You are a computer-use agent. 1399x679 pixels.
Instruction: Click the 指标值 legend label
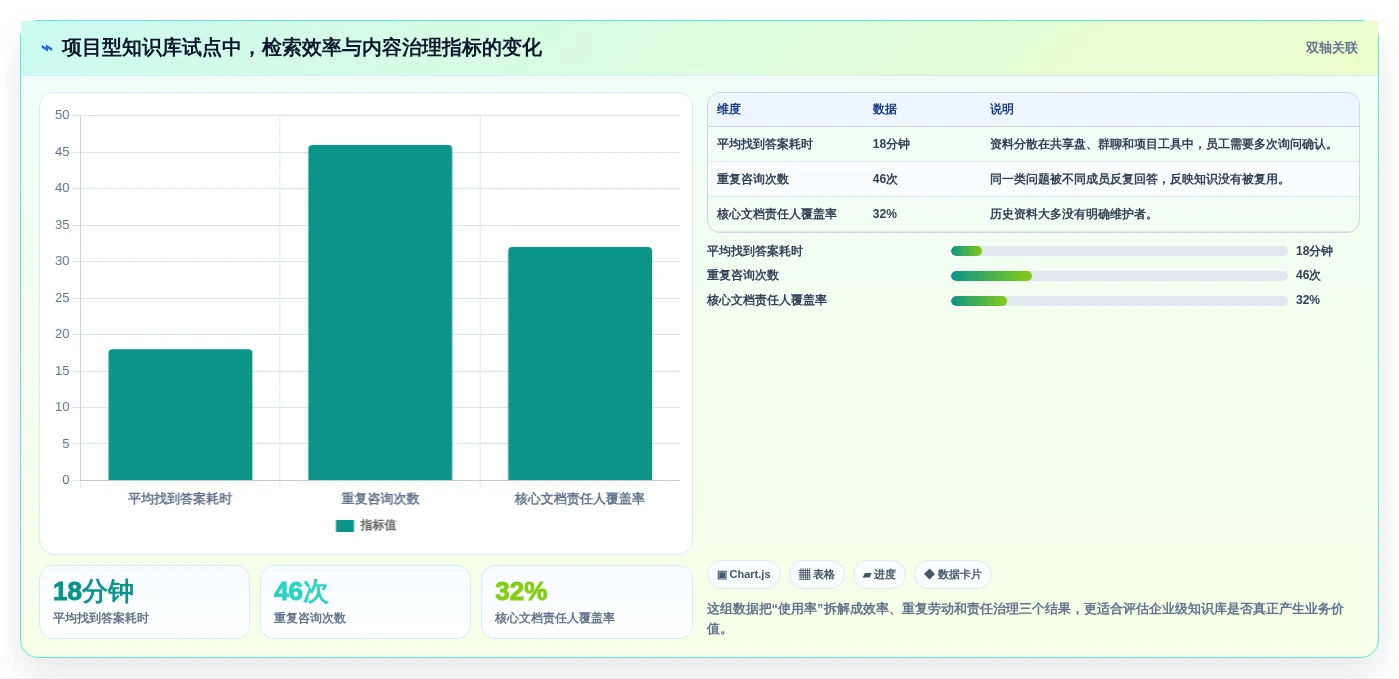[x=378, y=526]
